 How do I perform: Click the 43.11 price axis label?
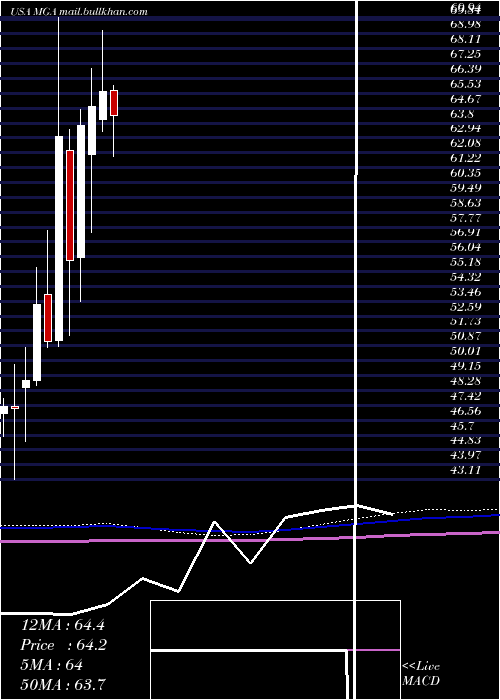point(466,470)
